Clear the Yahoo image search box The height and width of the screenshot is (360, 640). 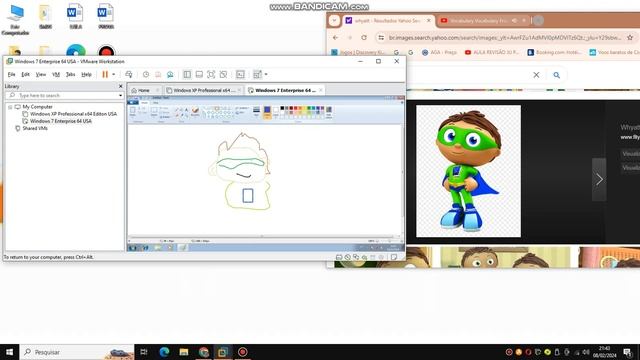(x=536, y=75)
